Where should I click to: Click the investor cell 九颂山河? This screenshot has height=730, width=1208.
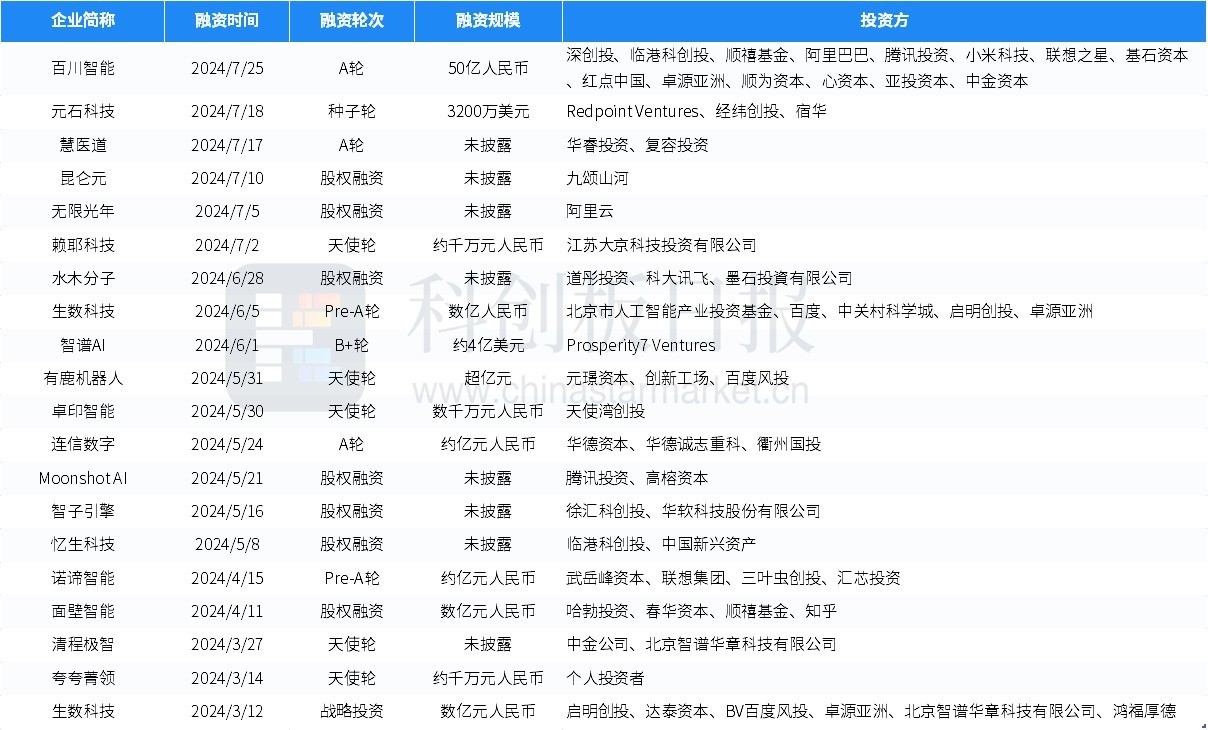(x=597, y=178)
